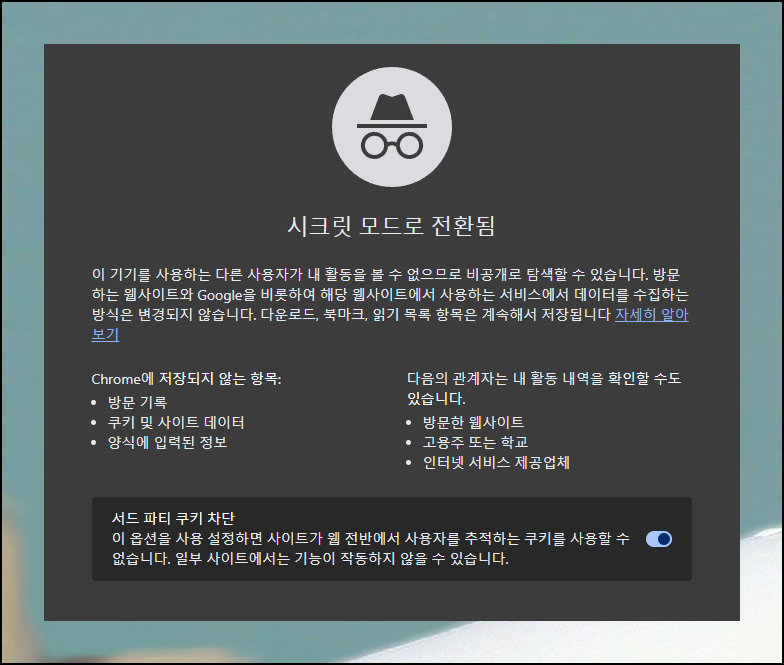Select the 고용주 또는 학교 item
Screen dimensions: 784x665
pos(475,442)
